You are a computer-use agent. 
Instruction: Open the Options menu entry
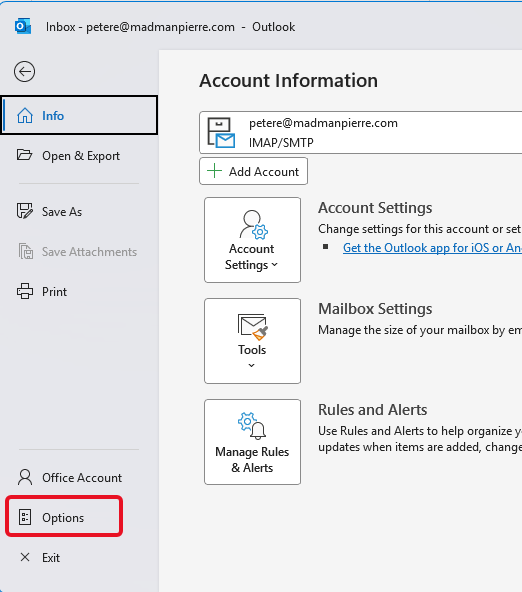64,516
